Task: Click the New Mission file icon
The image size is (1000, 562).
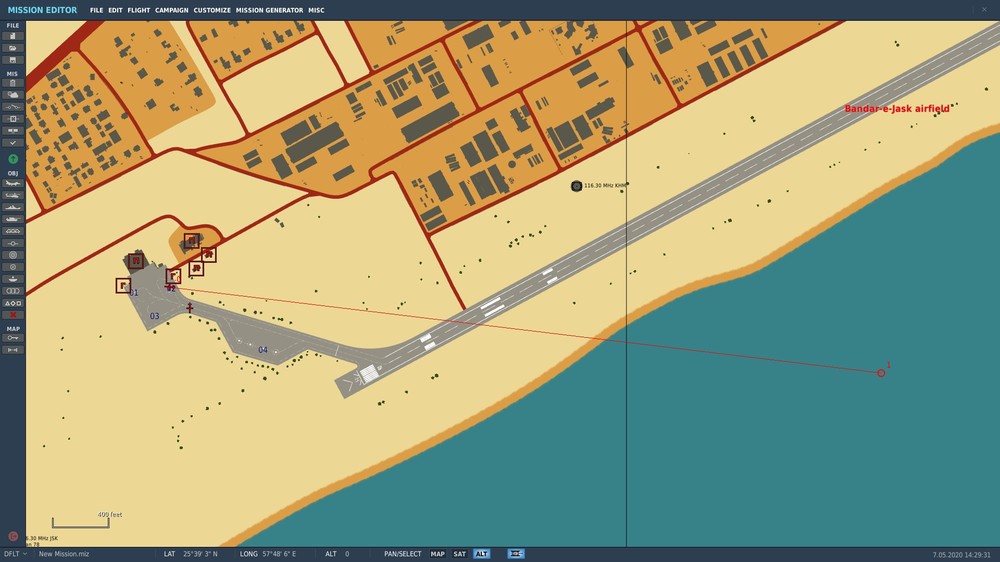Action: pos(13,36)
